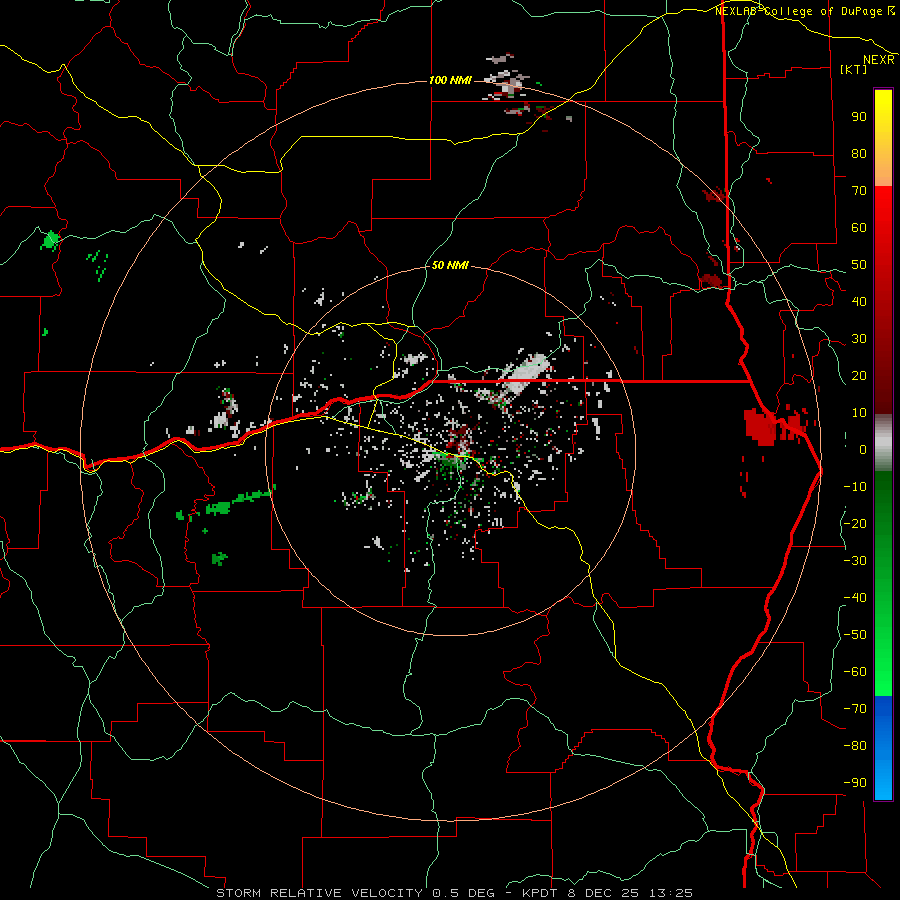Image resolution: width=900 pixels, height=900 pixels.
Task: Click the NEXLAB-College of DuPage header text
Action: point(799,11)
